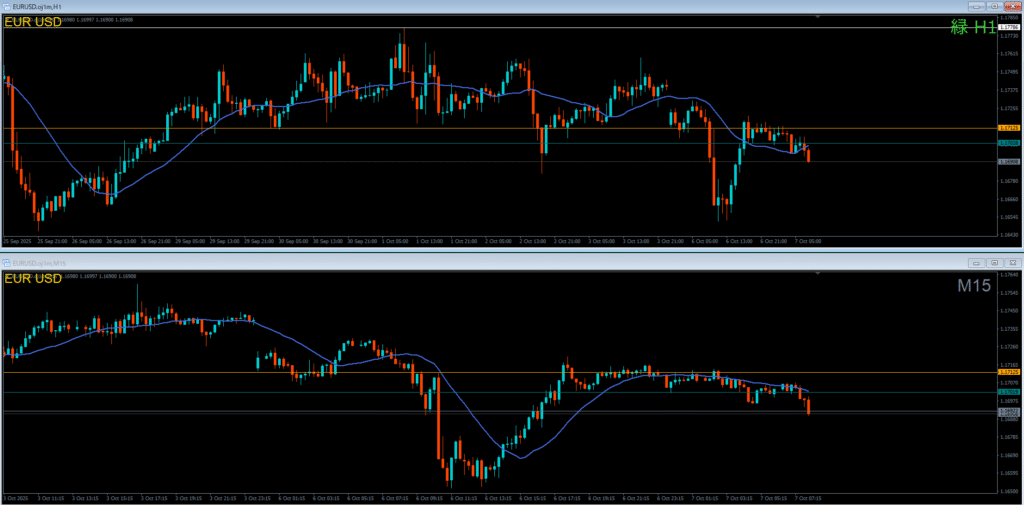1024x505 pixels.
Task: Click the teal price tag in H1 chart
Action: pos(1008,144)
